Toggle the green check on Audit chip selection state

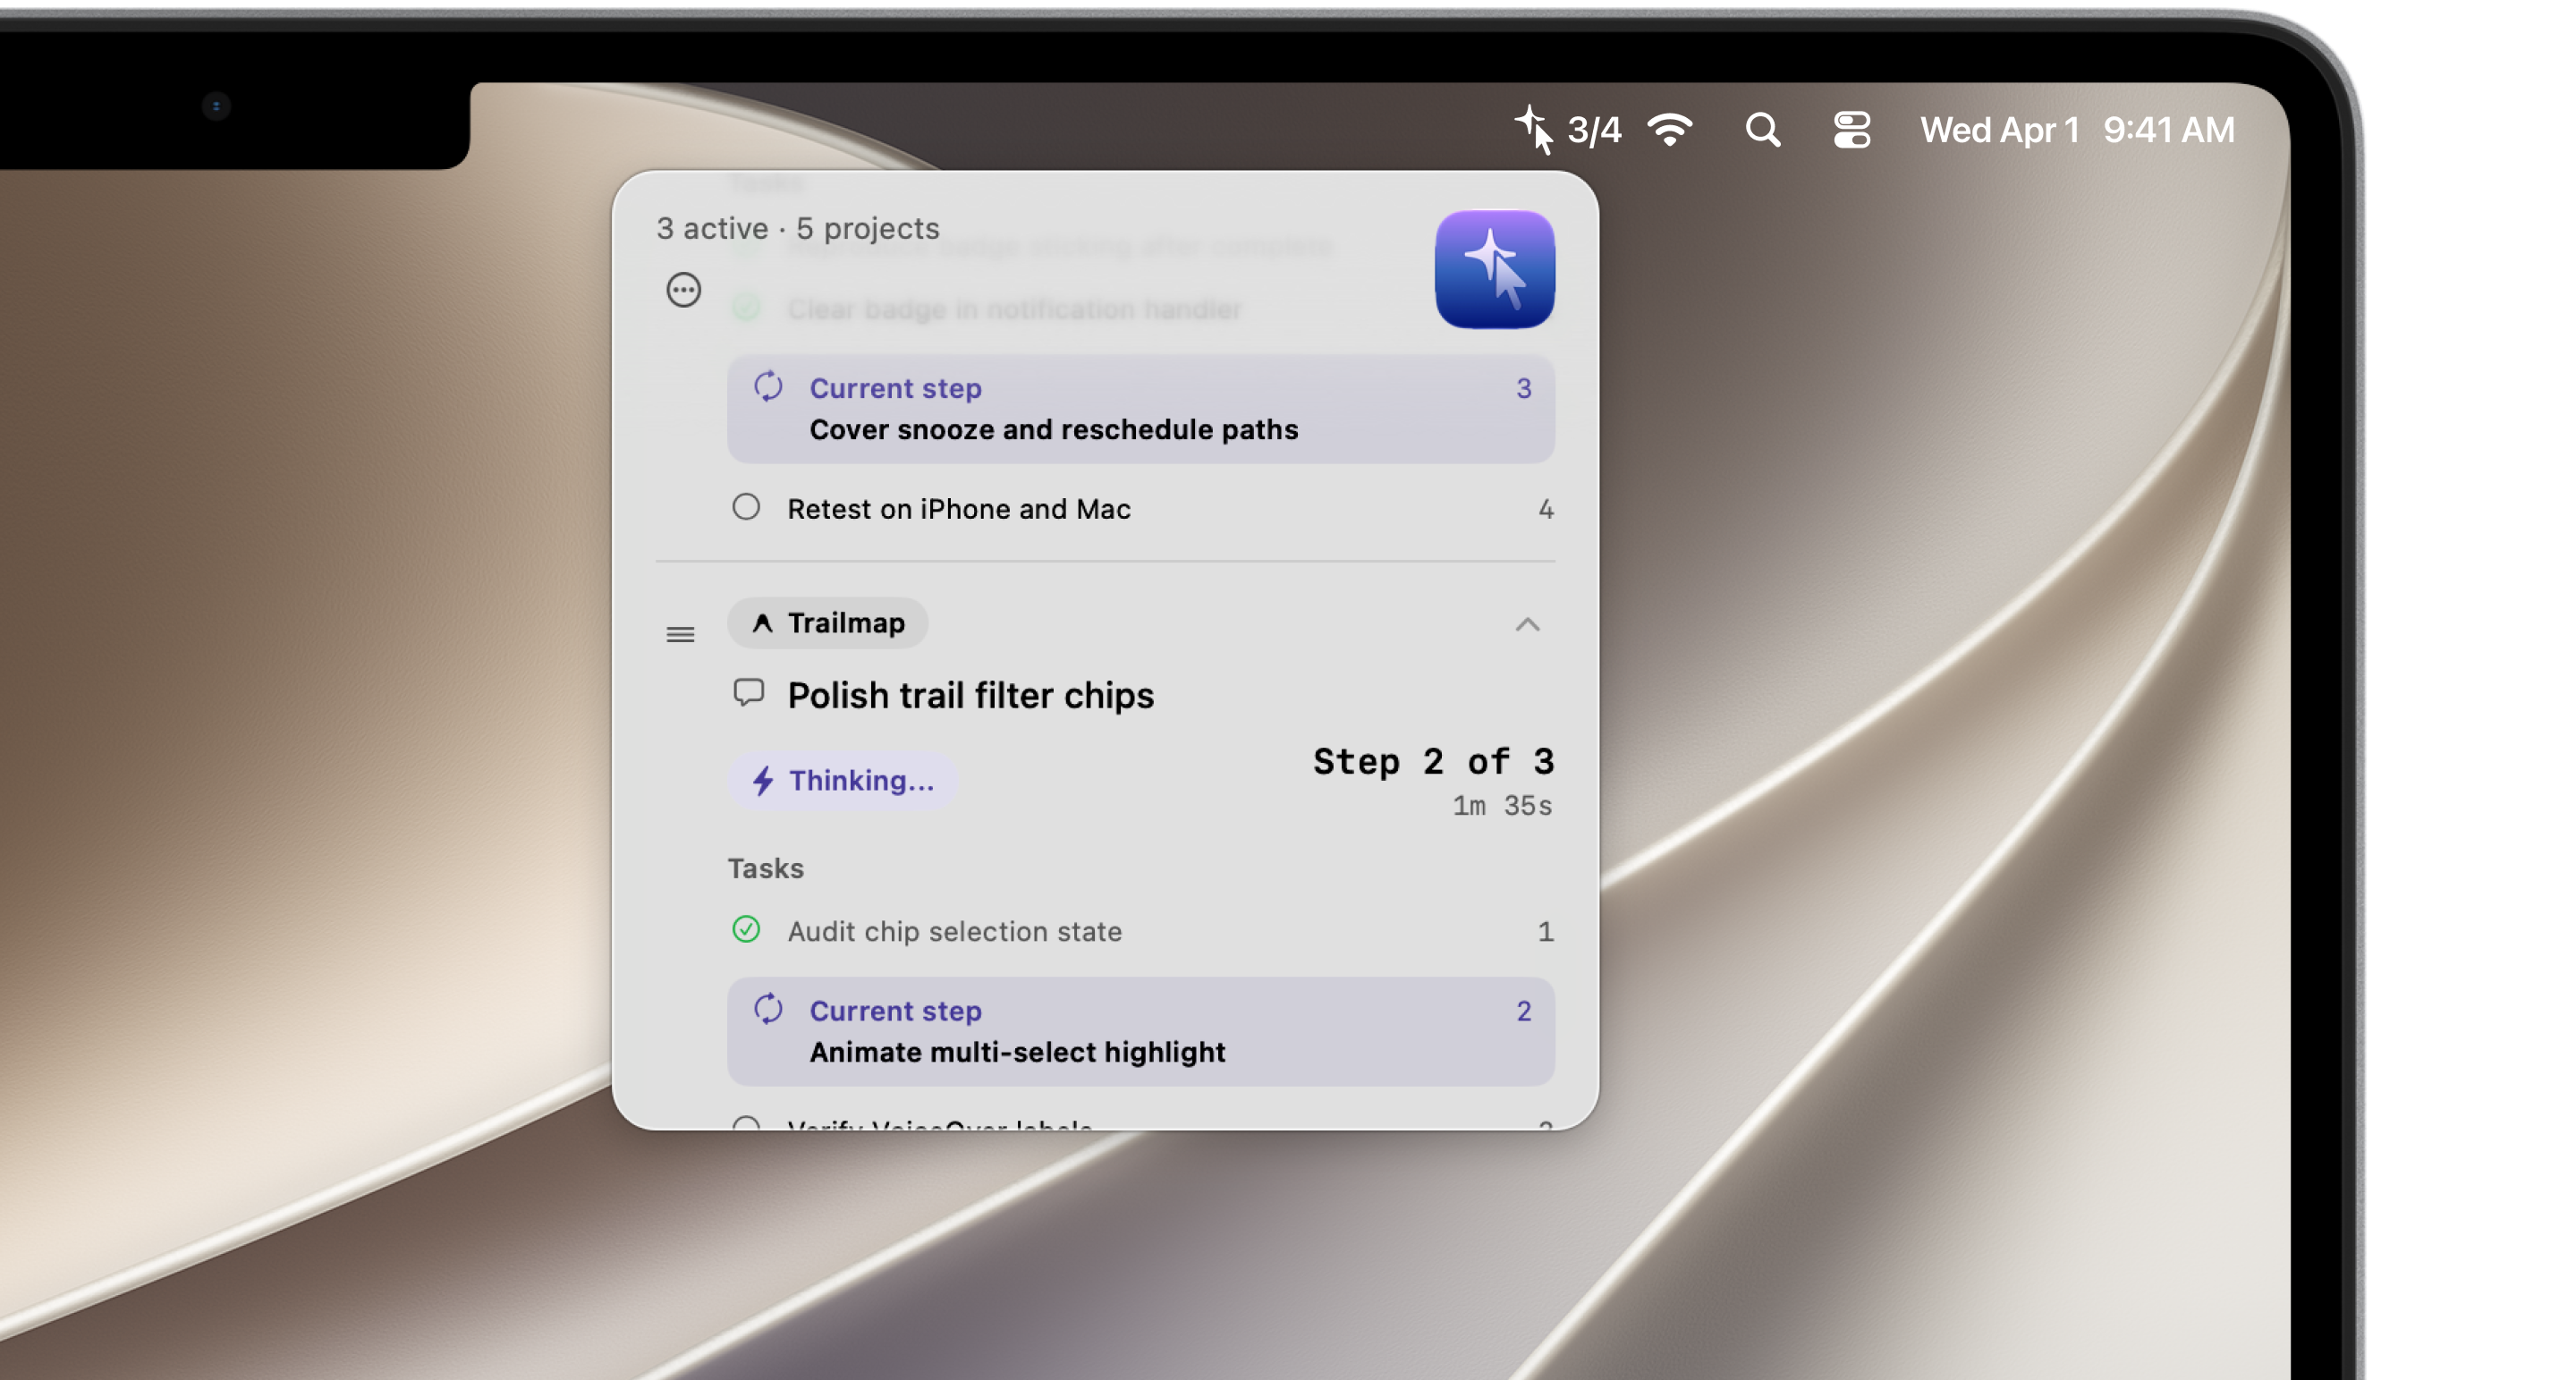[x=746, y=930]
